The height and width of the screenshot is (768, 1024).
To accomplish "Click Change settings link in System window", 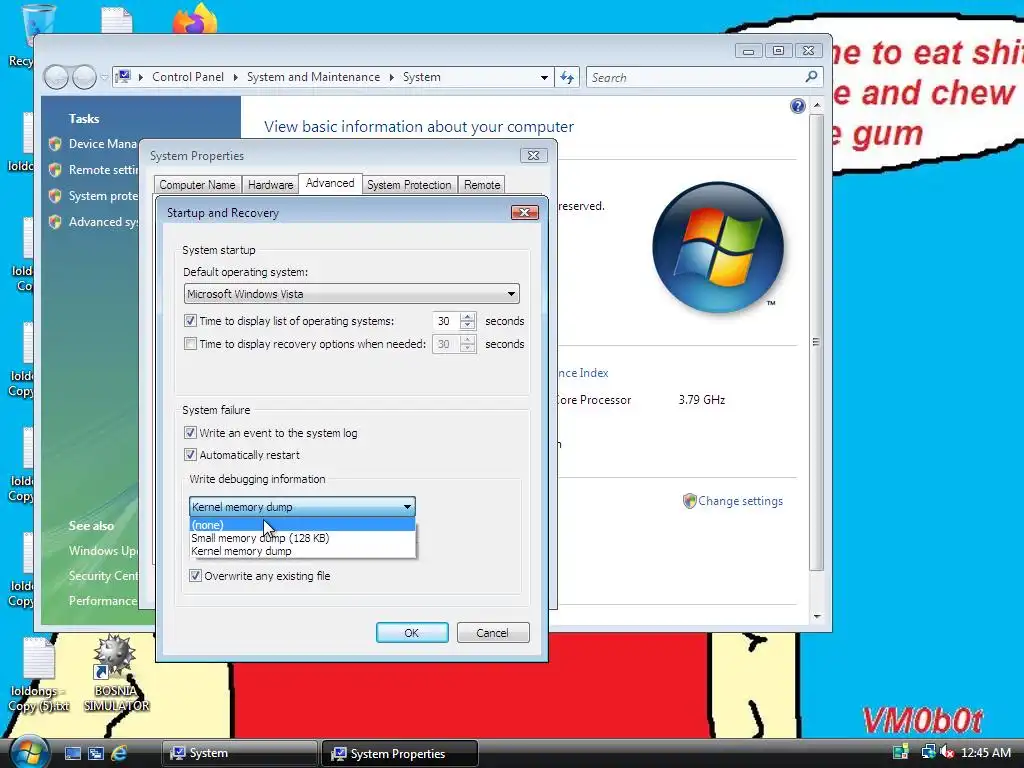I will pos(741,501).
